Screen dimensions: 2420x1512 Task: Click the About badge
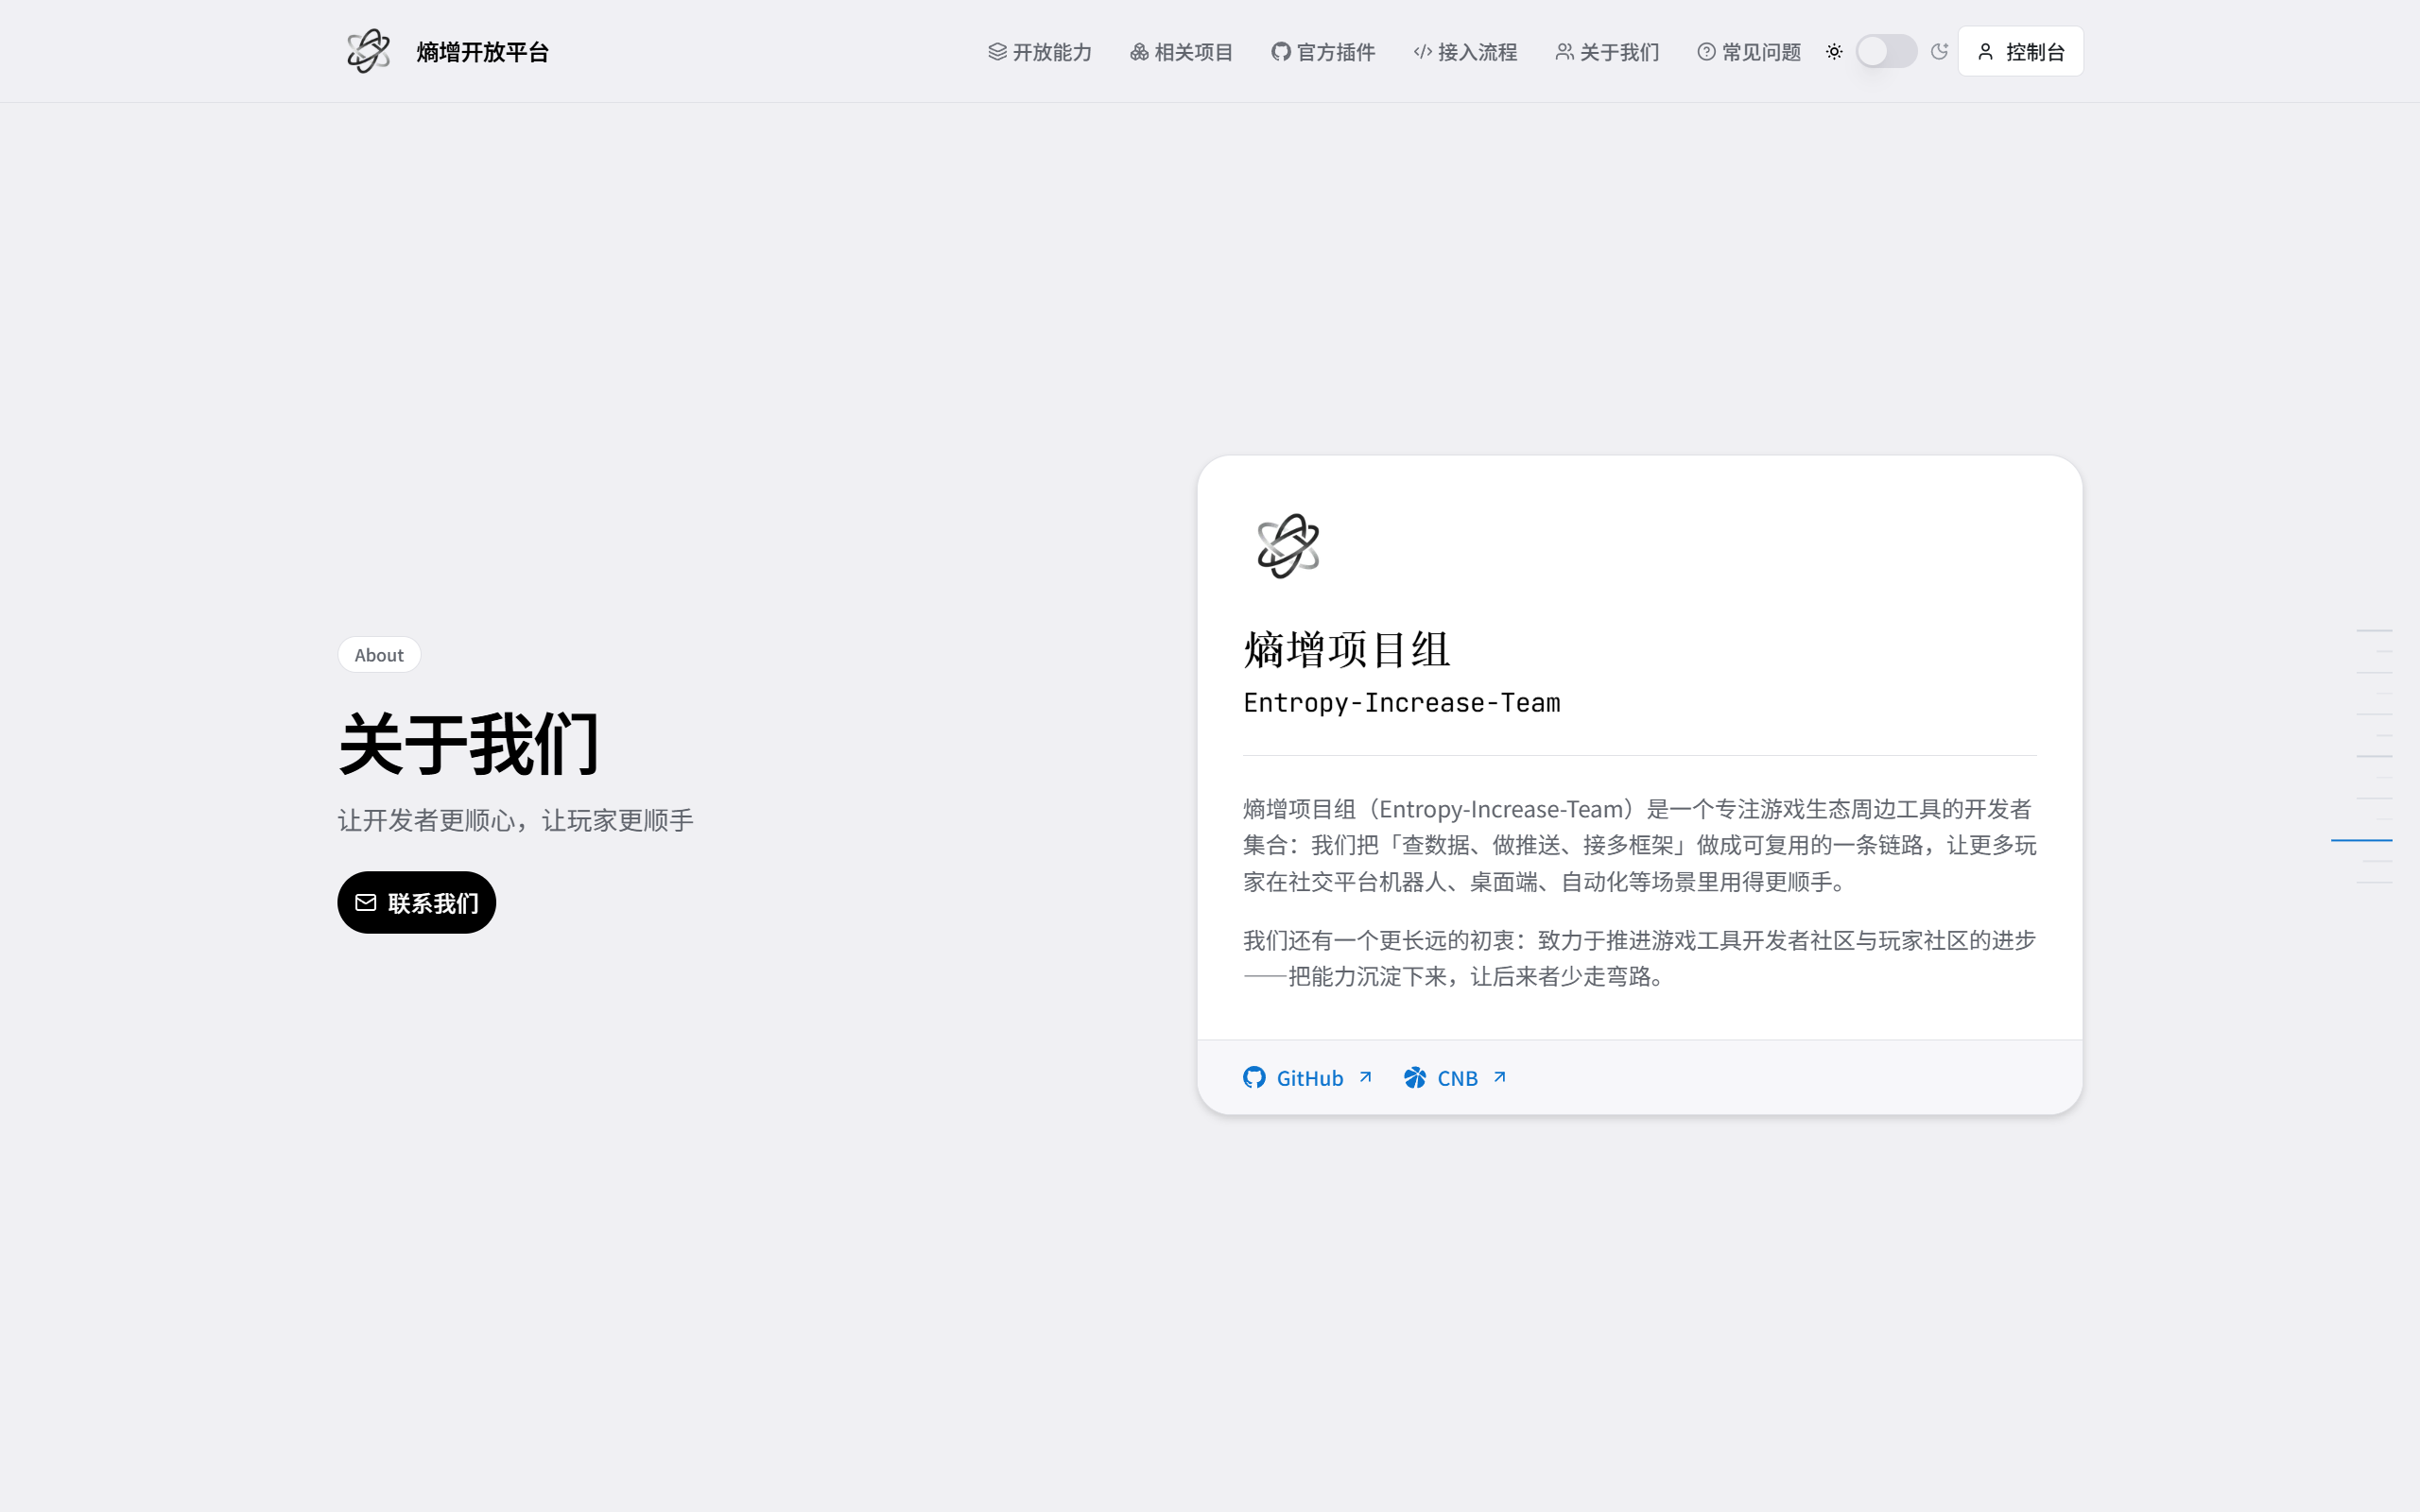tap(379, 655)
